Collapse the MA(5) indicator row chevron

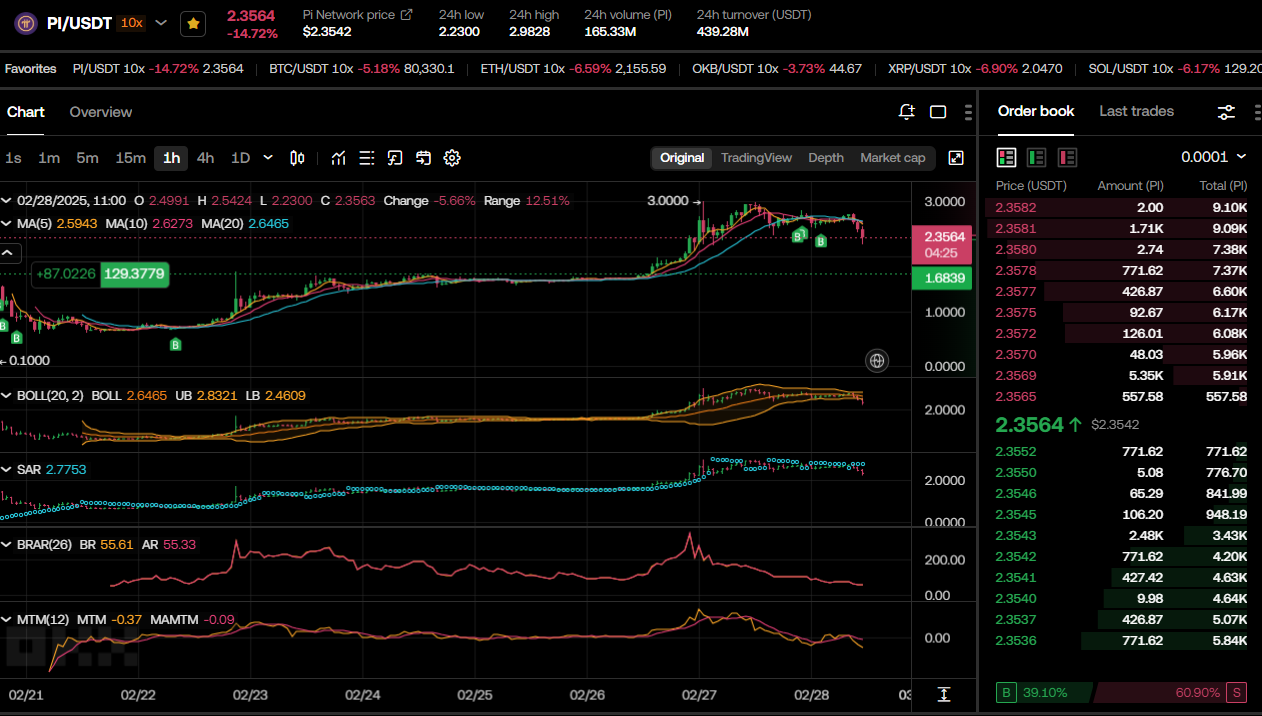coord(7,223)
